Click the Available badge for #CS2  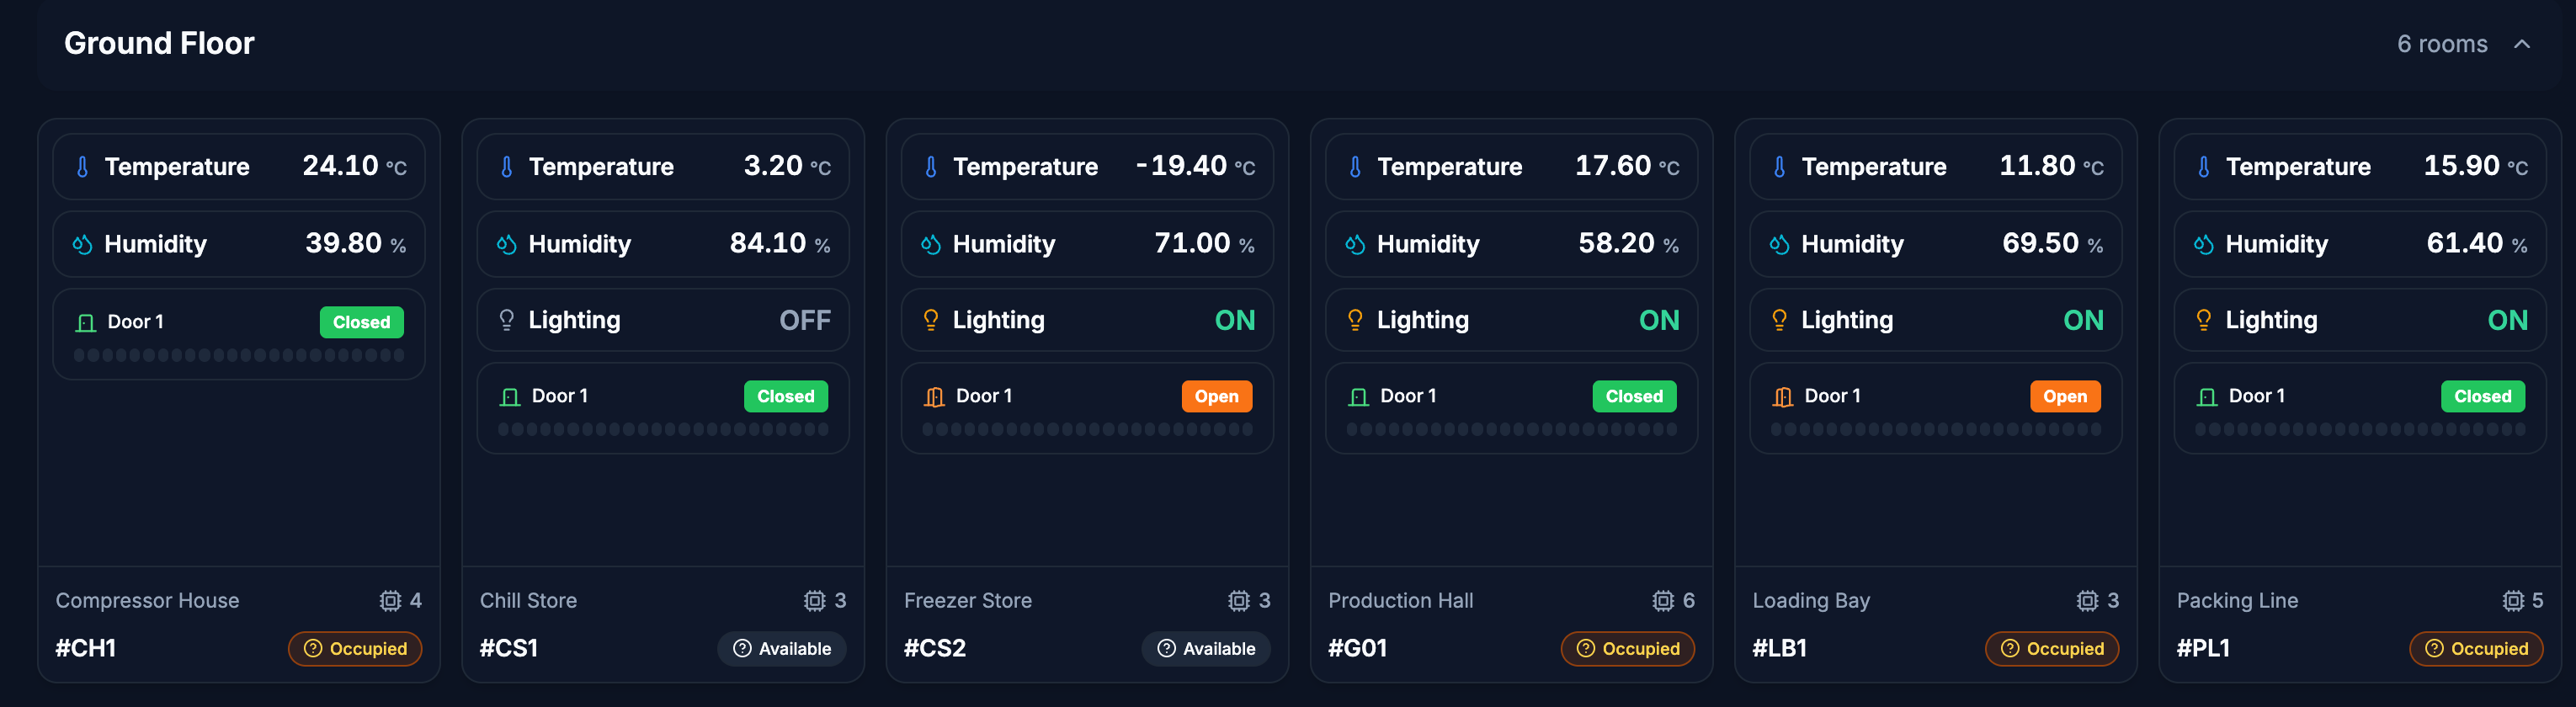point(1206,649)
